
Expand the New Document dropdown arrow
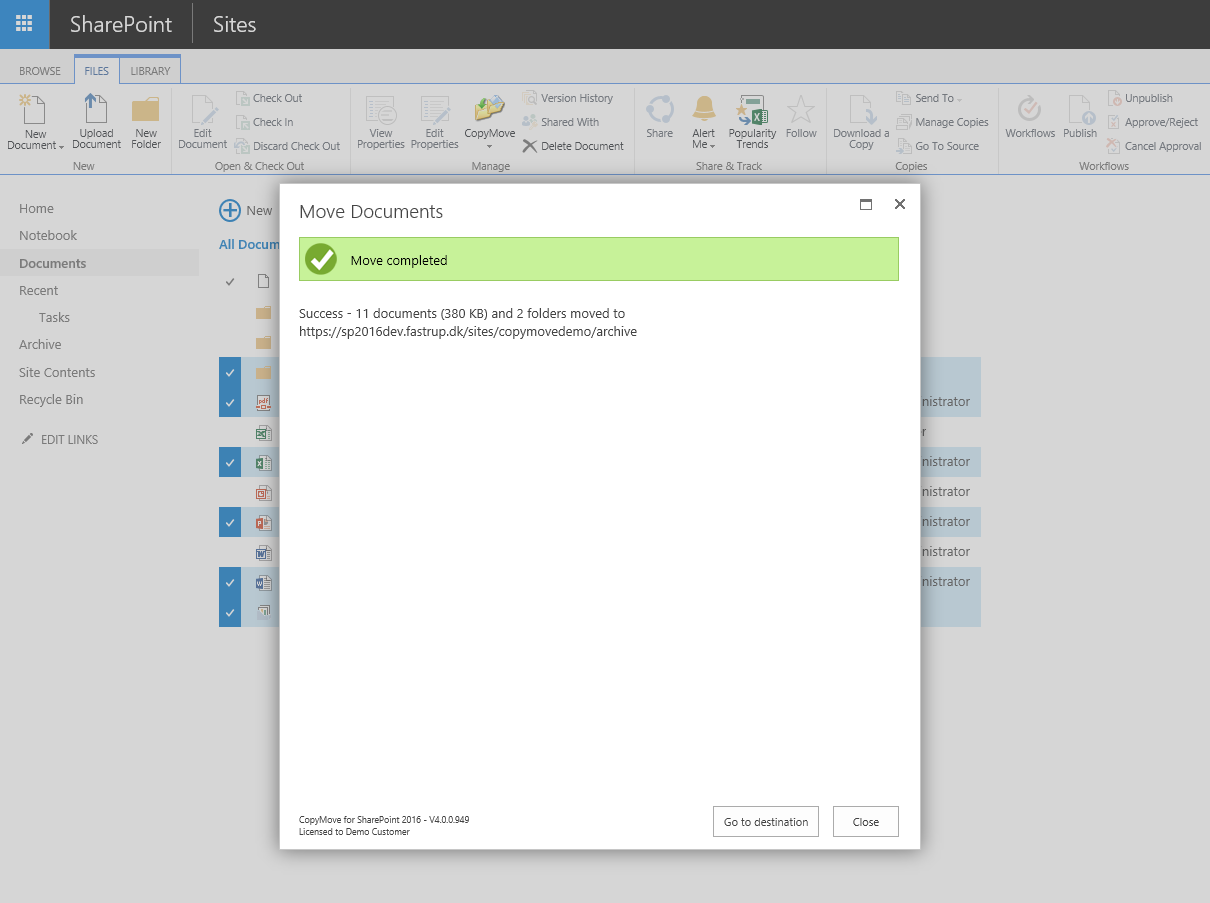tap(62, 147)
